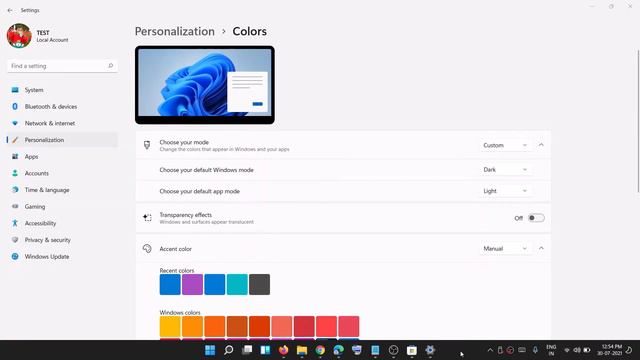This screenshot has width=640, height=360.
Task: Open System settings in sidebar
Action: coord(62,90)
